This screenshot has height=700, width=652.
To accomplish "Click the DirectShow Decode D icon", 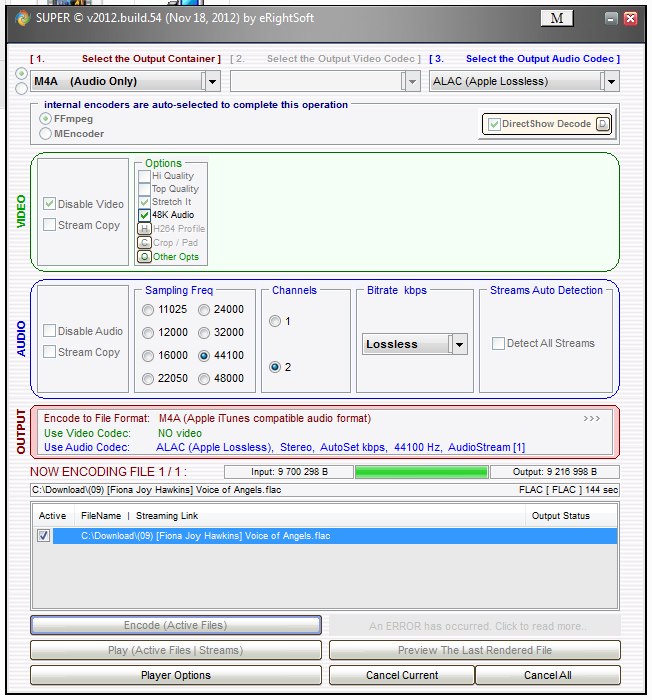I will 602,124.
